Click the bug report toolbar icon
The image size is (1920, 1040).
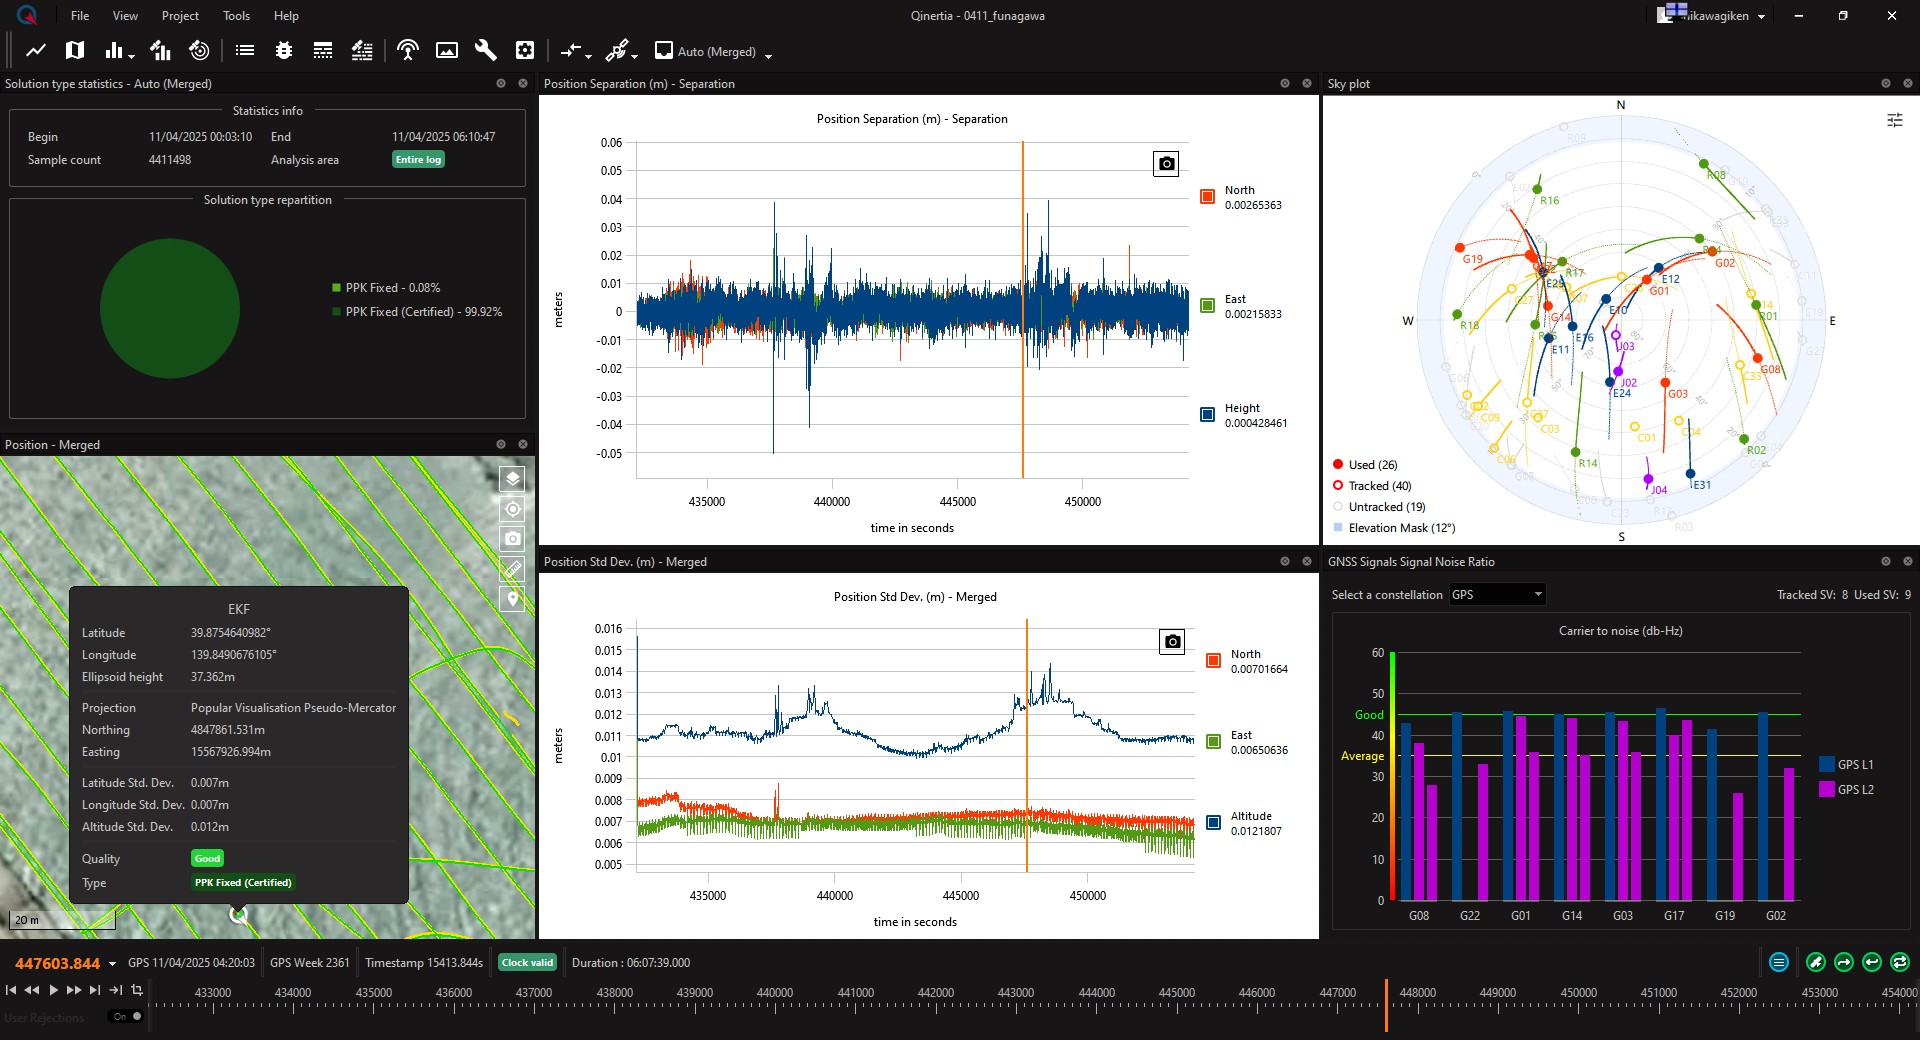[x=284, y=50]
